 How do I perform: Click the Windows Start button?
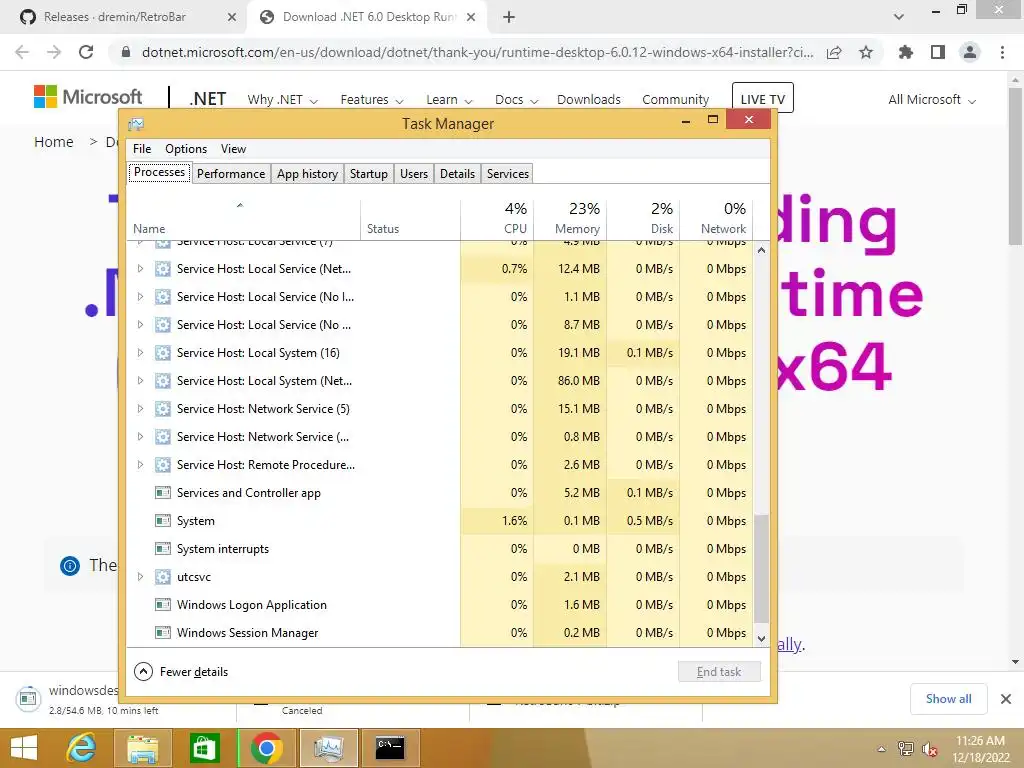(x=24, y=748)
